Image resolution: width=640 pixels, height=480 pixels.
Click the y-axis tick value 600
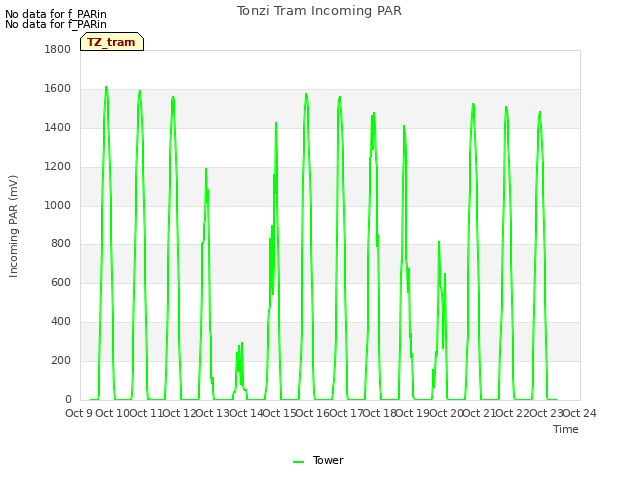point(61,282)
